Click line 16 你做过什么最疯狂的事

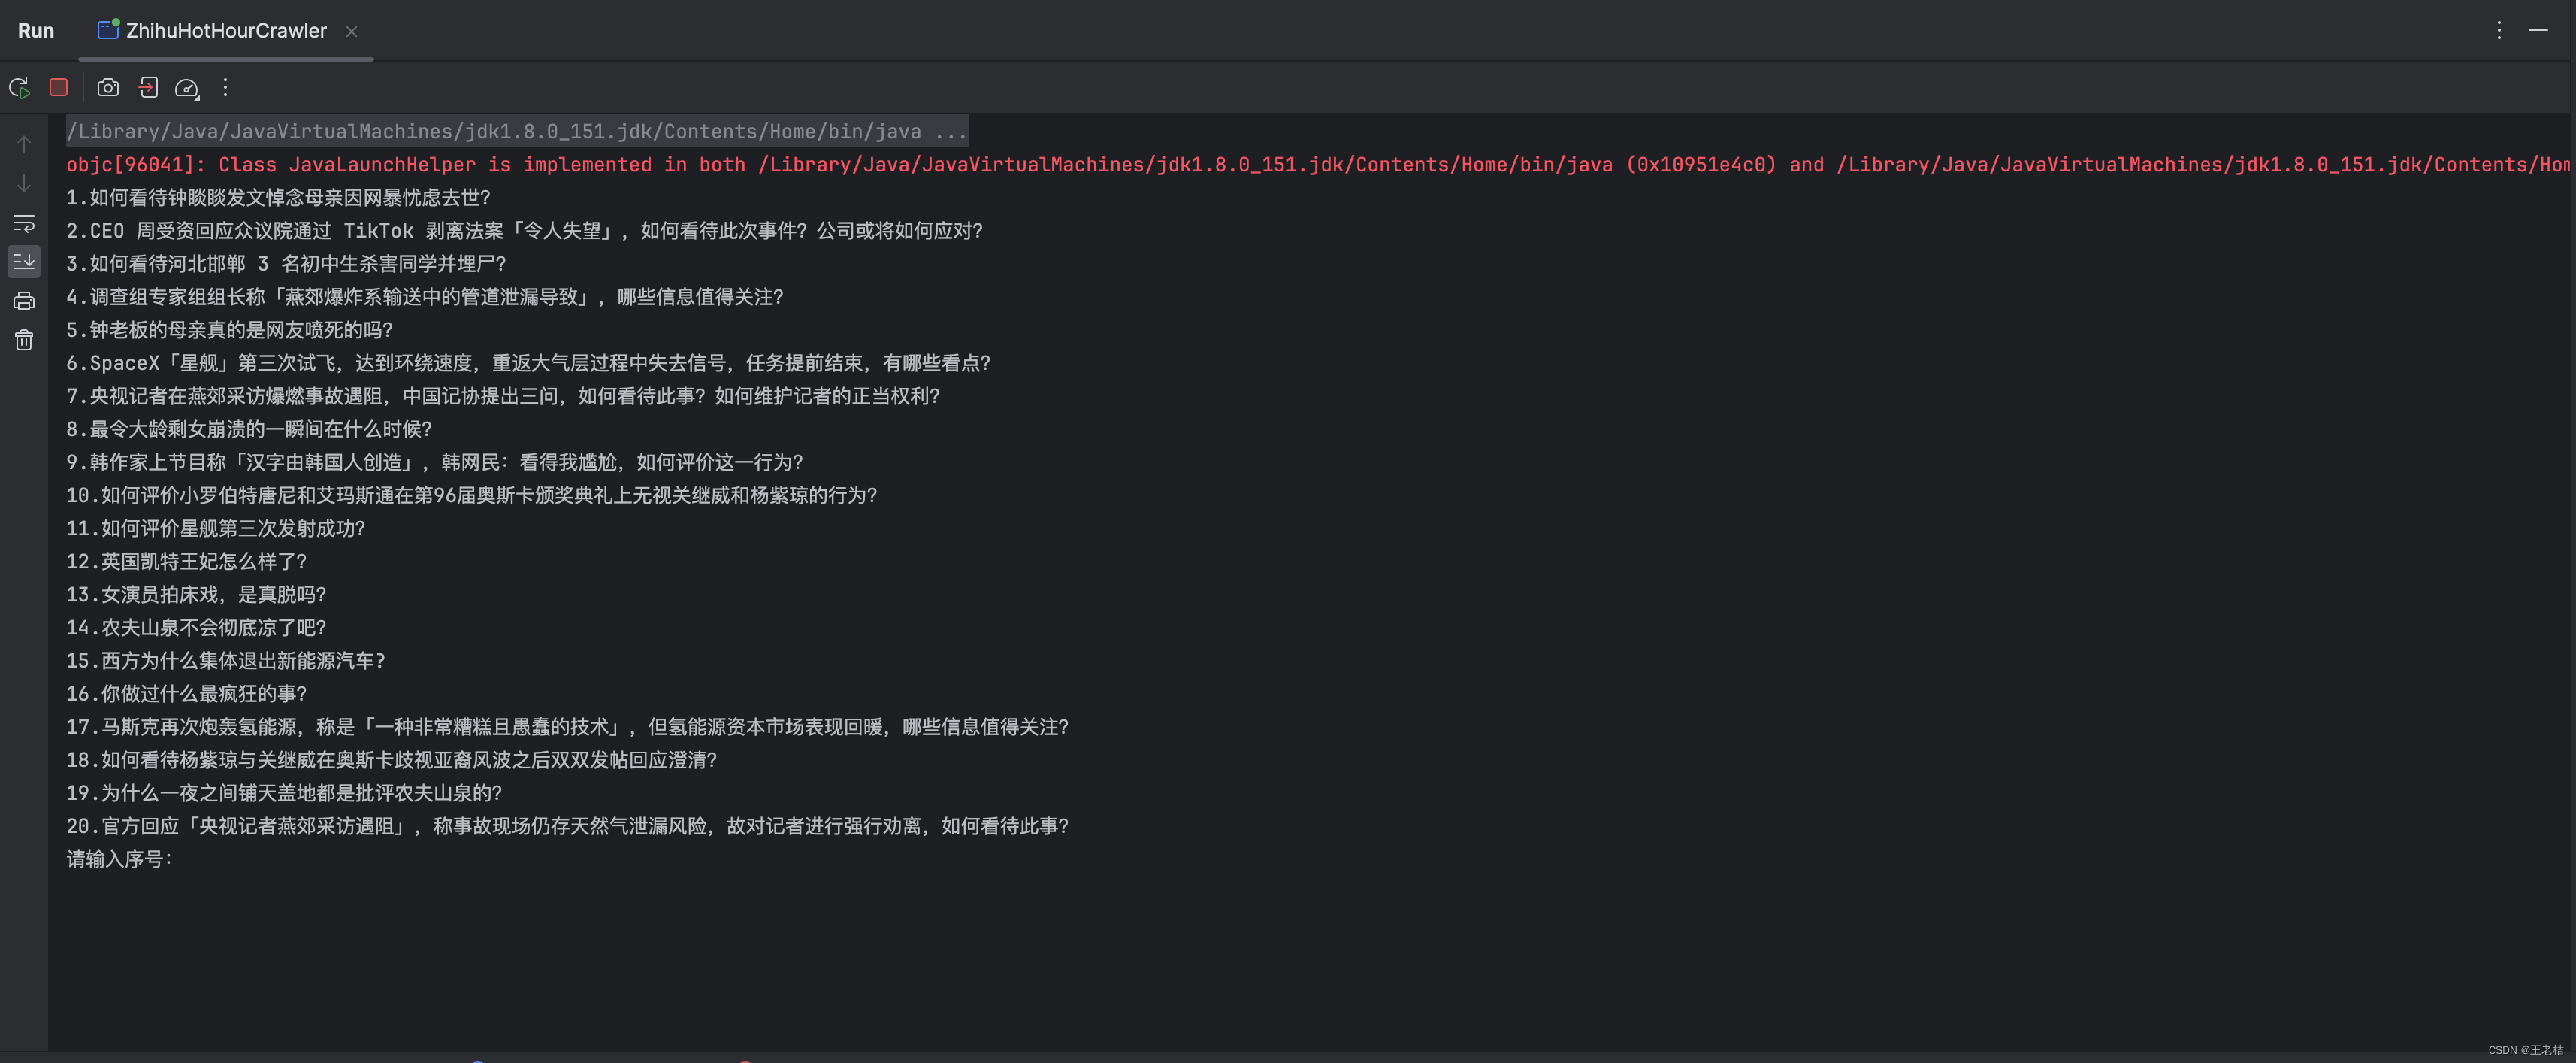[x=187, y=693]
